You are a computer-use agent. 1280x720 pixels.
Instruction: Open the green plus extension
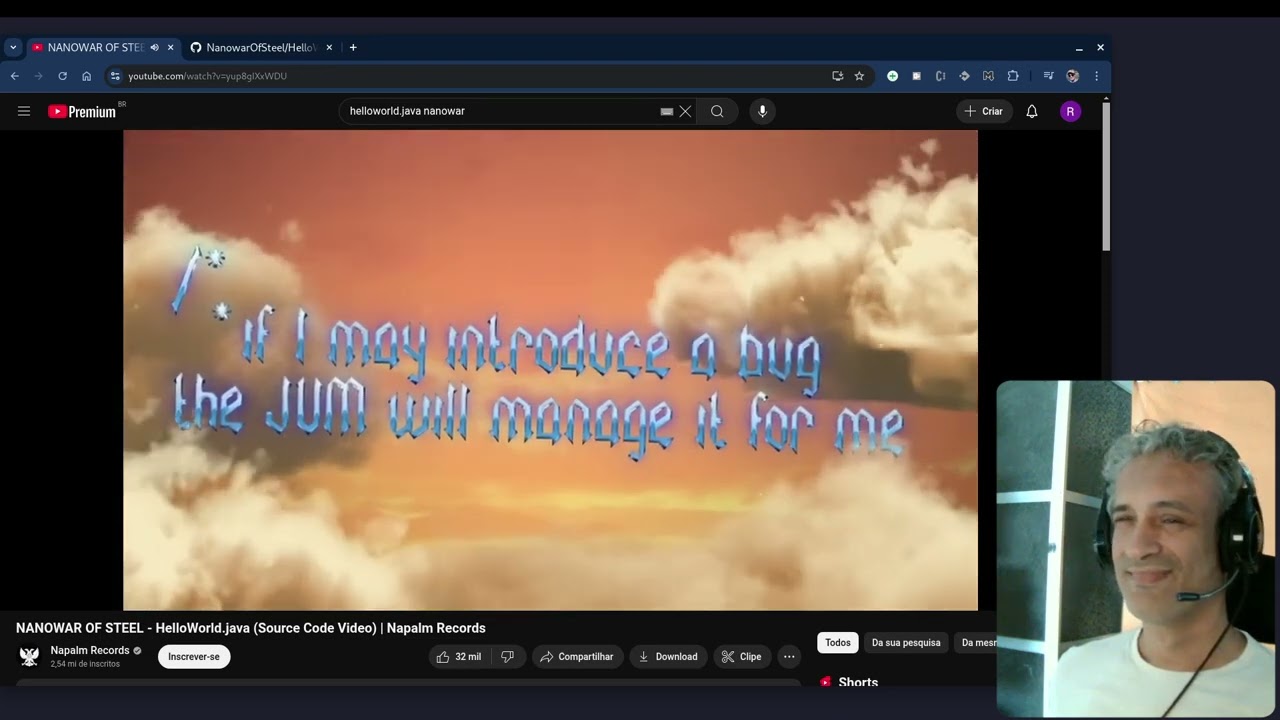coord(892,76)
